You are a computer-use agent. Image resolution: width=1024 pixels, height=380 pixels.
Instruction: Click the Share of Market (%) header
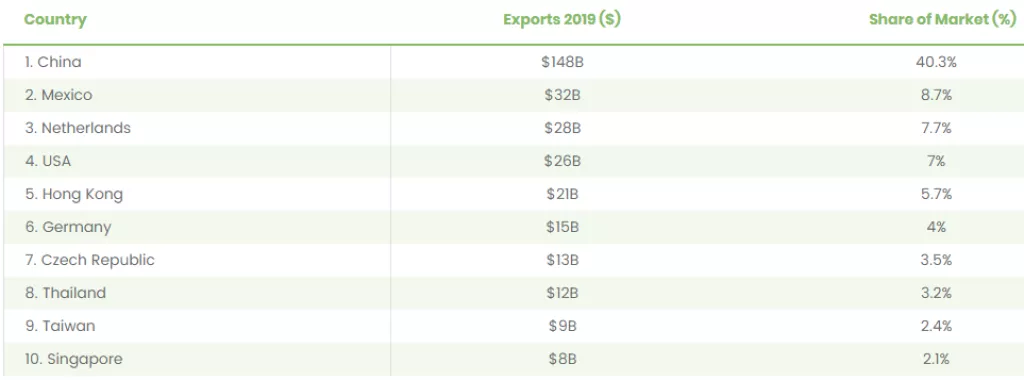(x=942, y=20)
